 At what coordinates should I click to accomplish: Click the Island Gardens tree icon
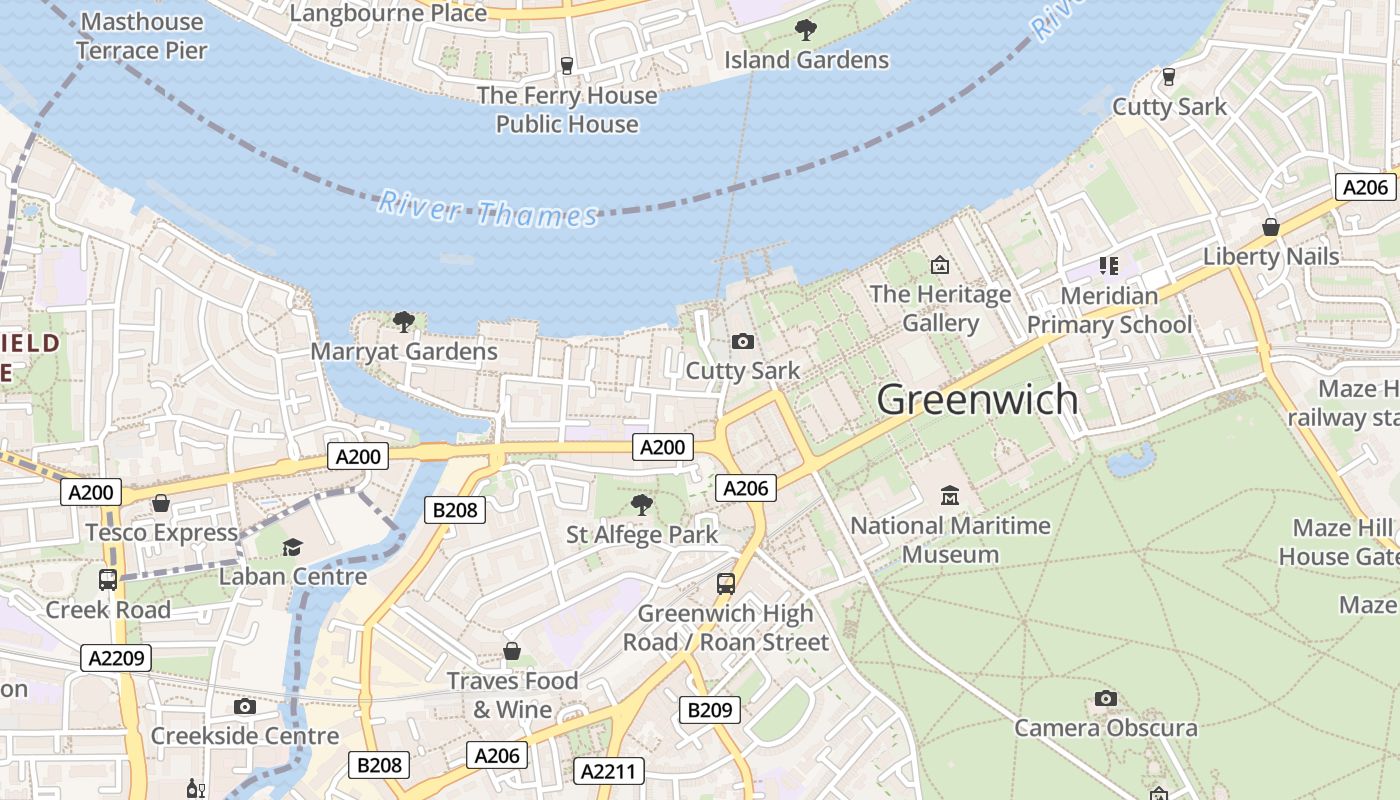coord(806,30)
